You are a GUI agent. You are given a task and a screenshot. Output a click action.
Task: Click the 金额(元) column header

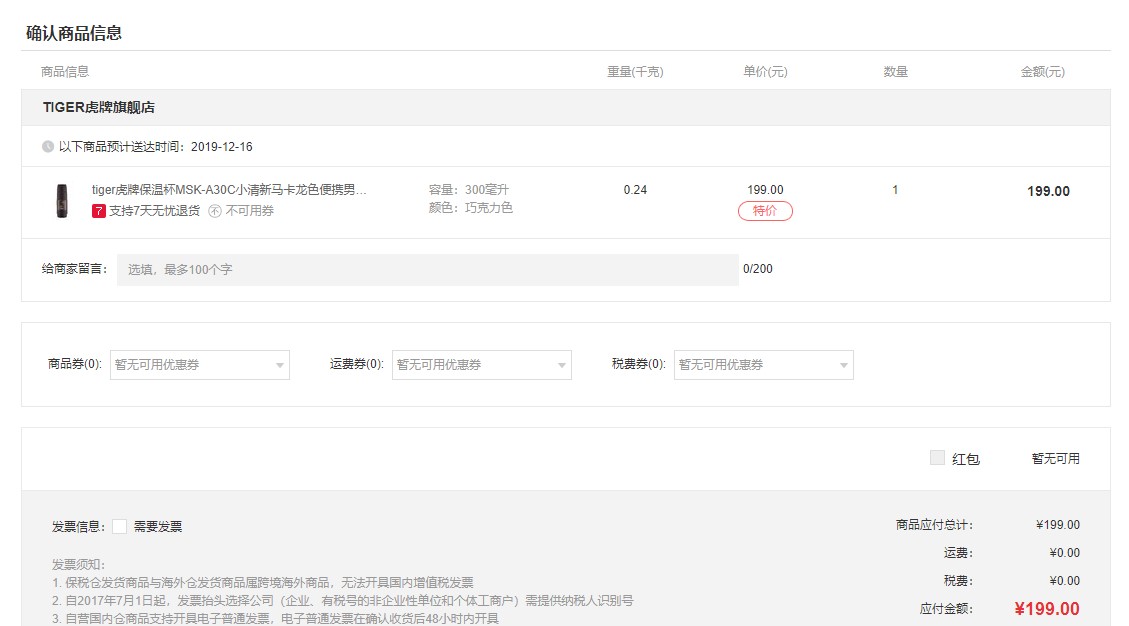point(1043,71)
